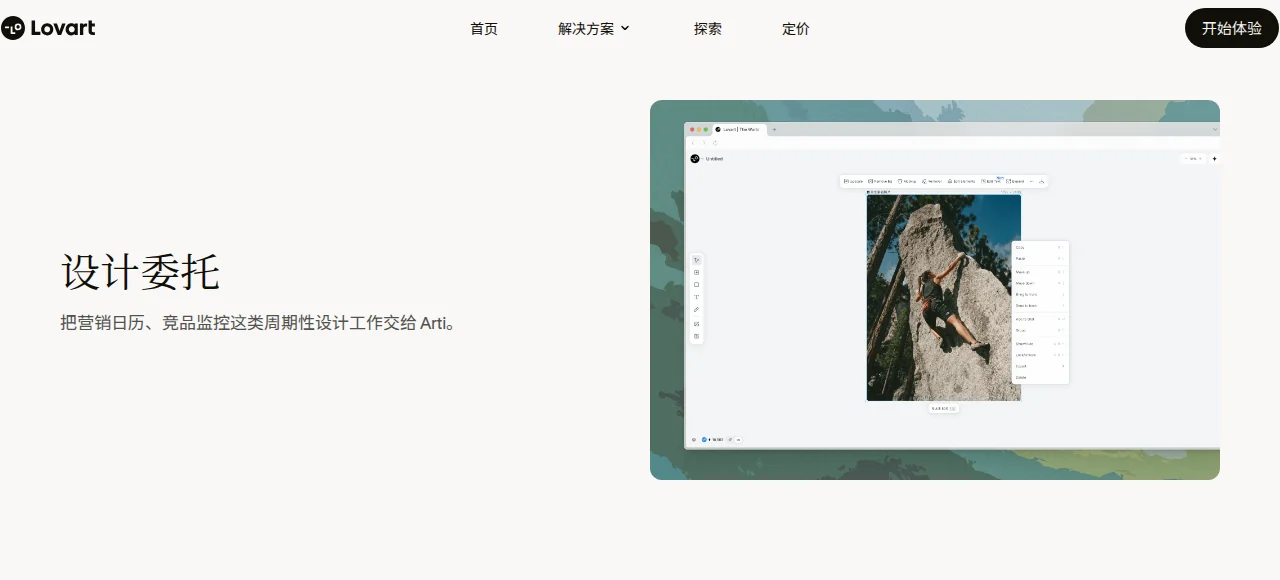
Task: Open the zoom level control in demo
Action: pyautogui.click(x=1192, y=158)
